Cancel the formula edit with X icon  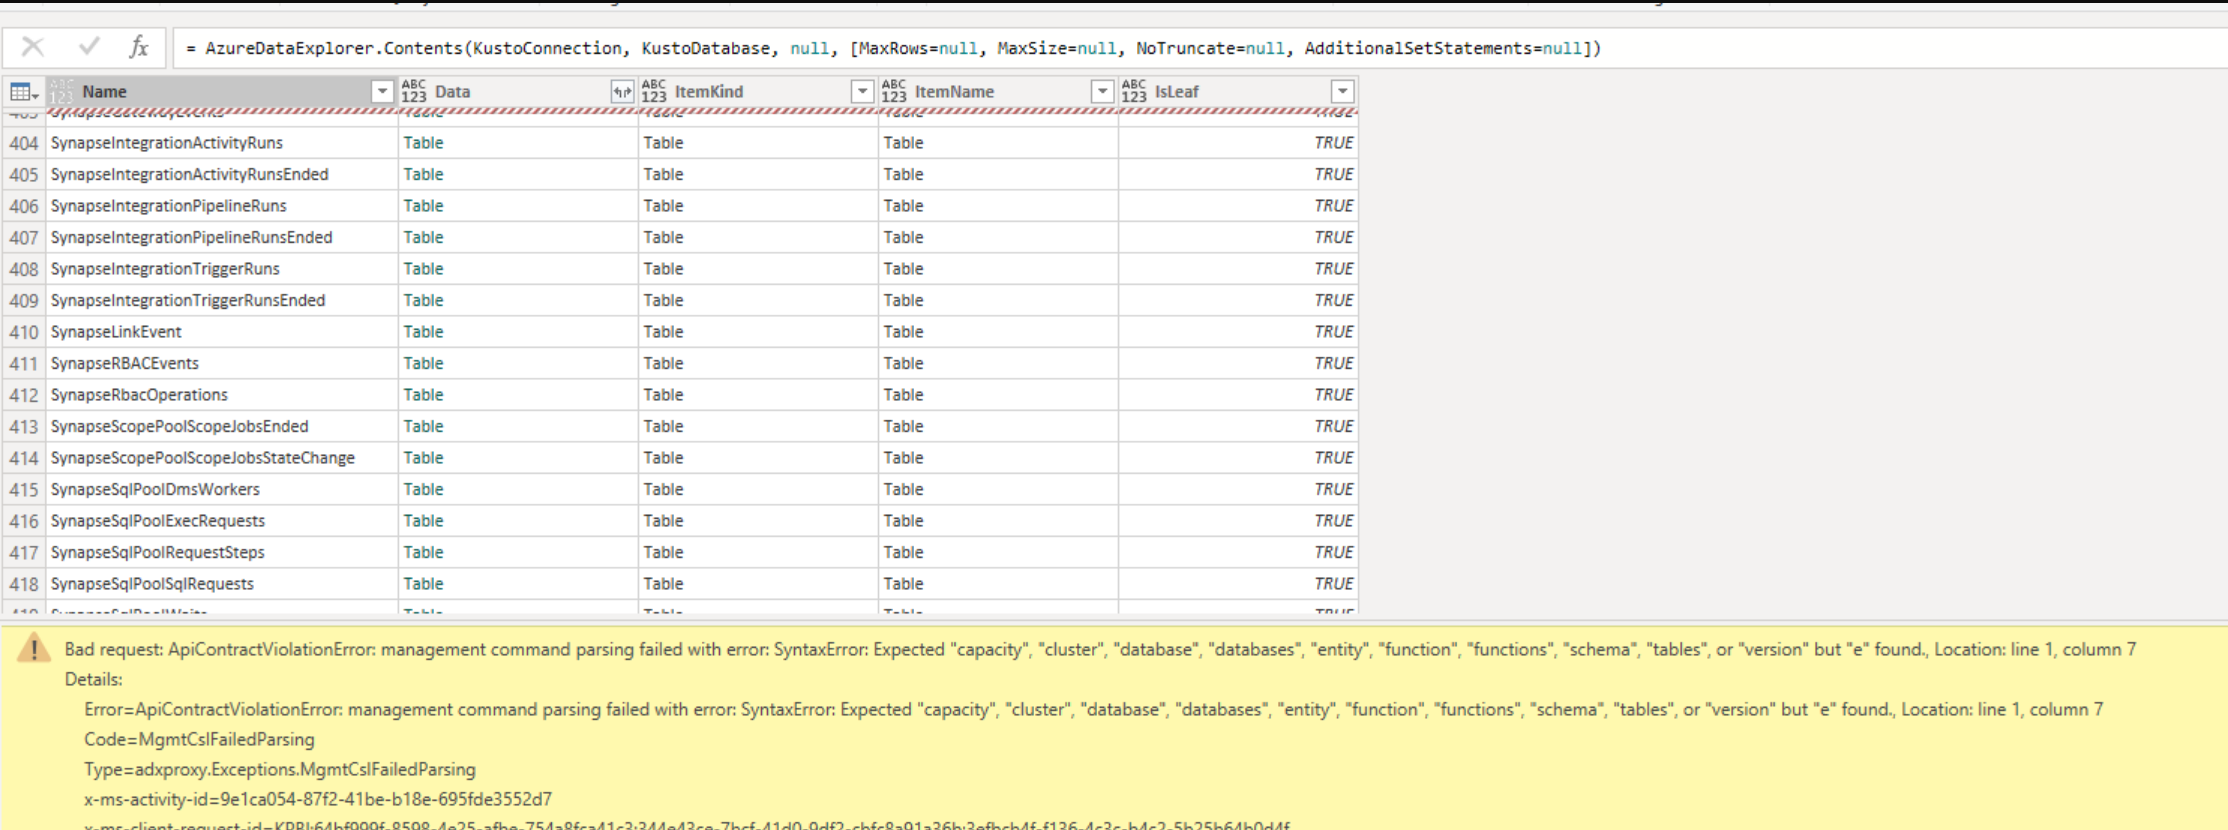click(x=33, y=47)
